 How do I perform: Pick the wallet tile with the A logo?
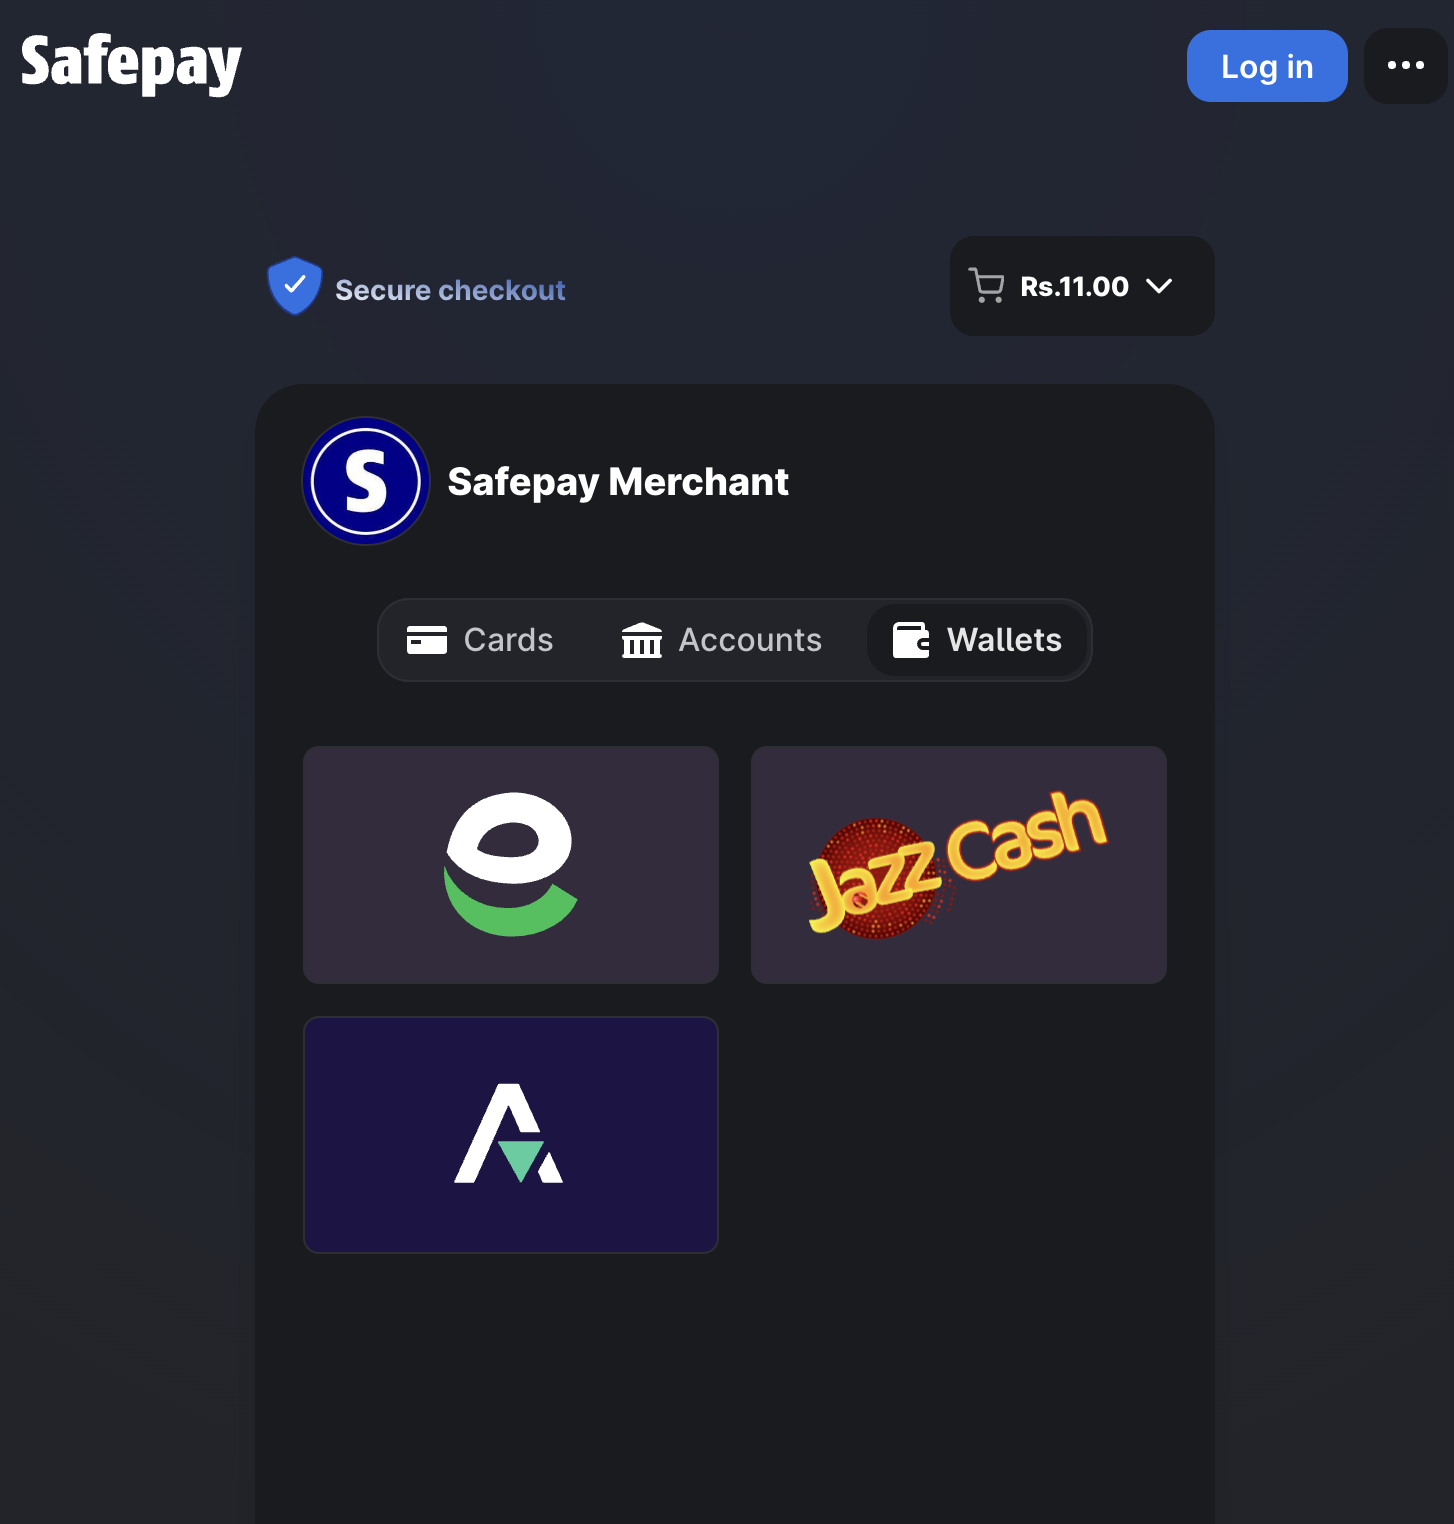[511, 1135]
